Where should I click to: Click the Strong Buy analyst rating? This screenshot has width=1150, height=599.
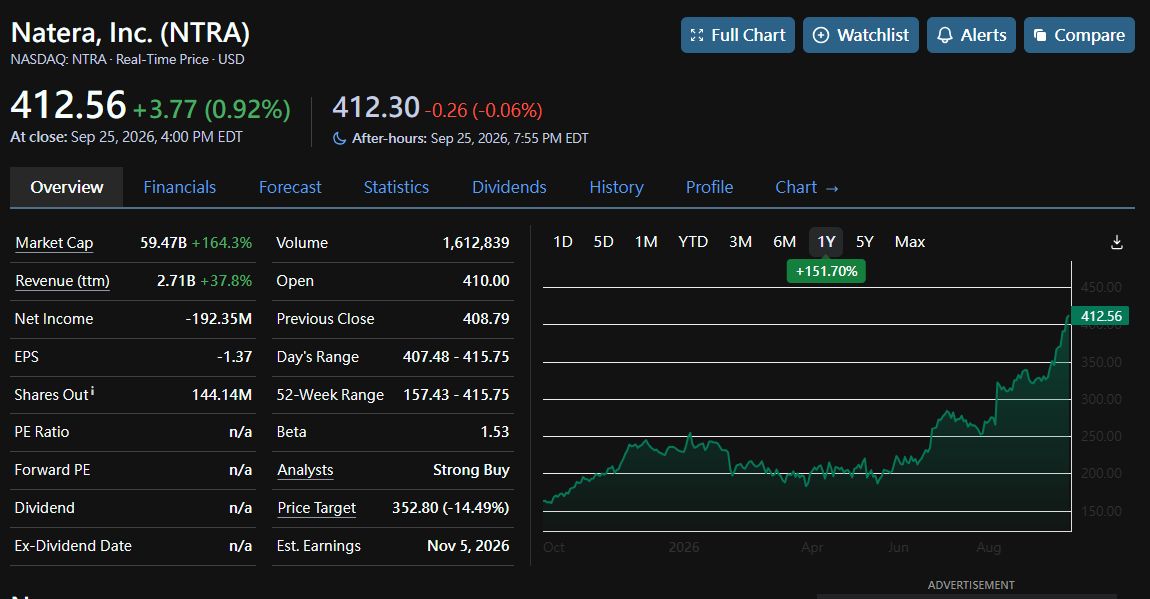tap(471, 470)
